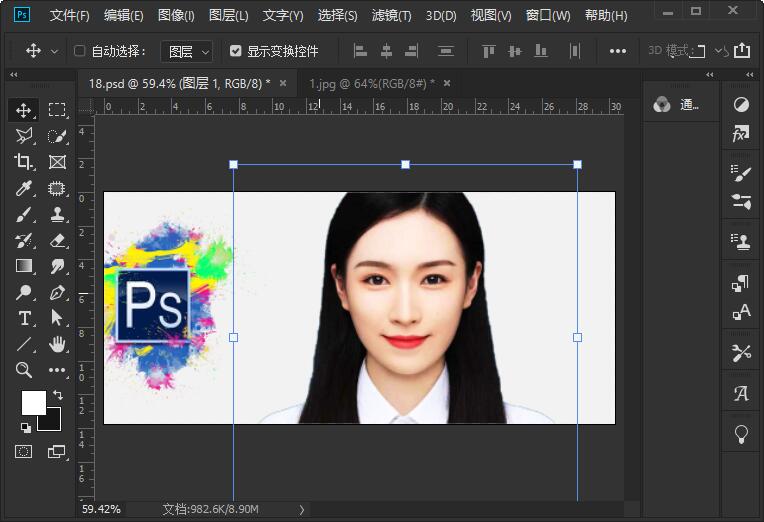Open the 文件(F) menu
764x522 pixels.
pyautogui.click(x=70, y=16)
